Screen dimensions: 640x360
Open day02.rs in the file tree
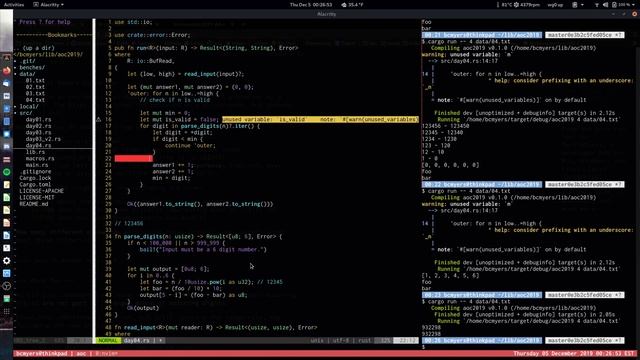tap(38, 126)
